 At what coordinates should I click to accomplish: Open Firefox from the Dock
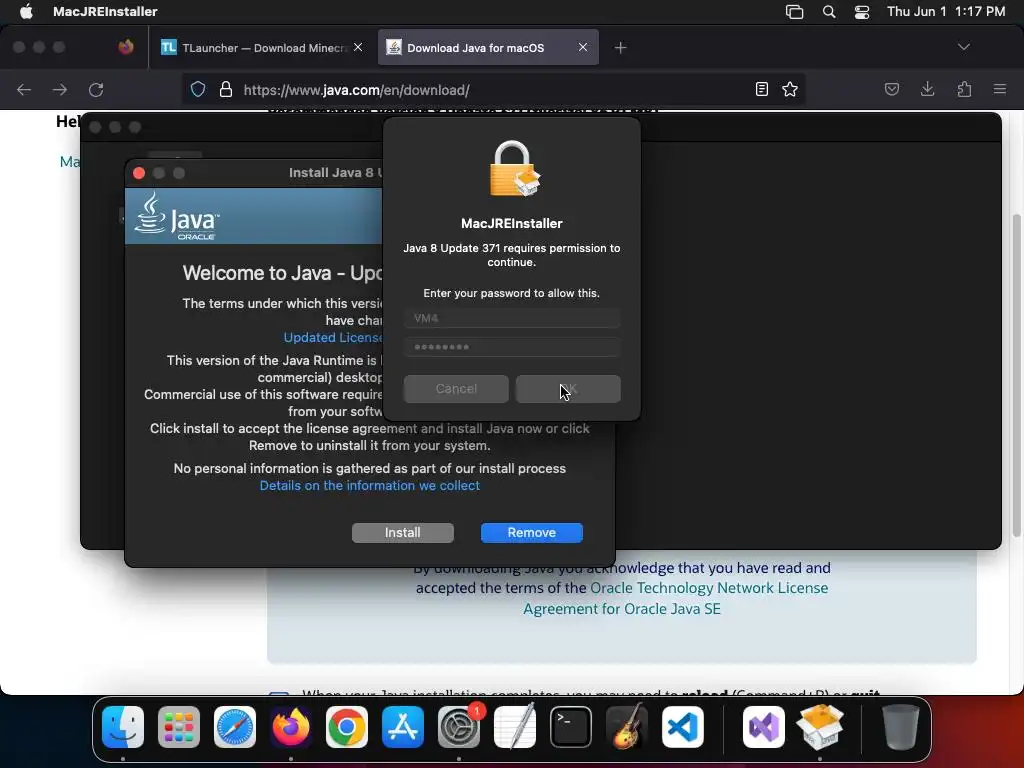[x=291, y=727]
